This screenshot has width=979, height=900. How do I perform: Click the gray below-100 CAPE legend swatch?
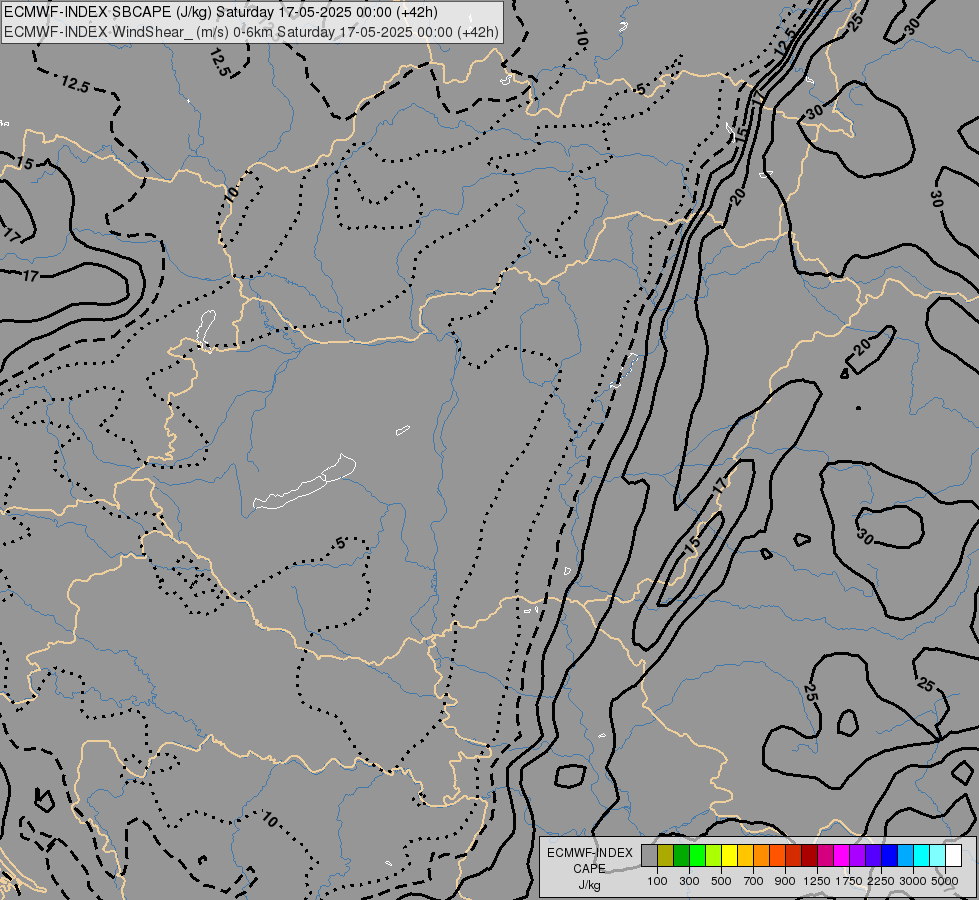(649, 856)
